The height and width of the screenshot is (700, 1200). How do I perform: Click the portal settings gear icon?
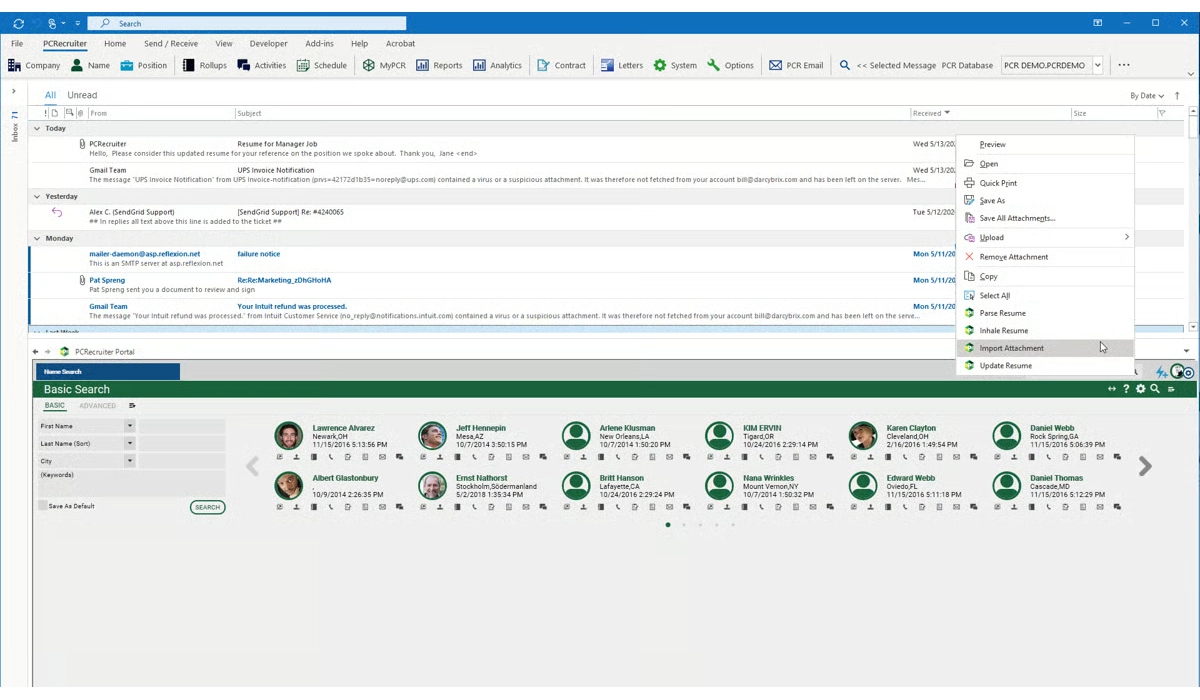pos(1140,389)
